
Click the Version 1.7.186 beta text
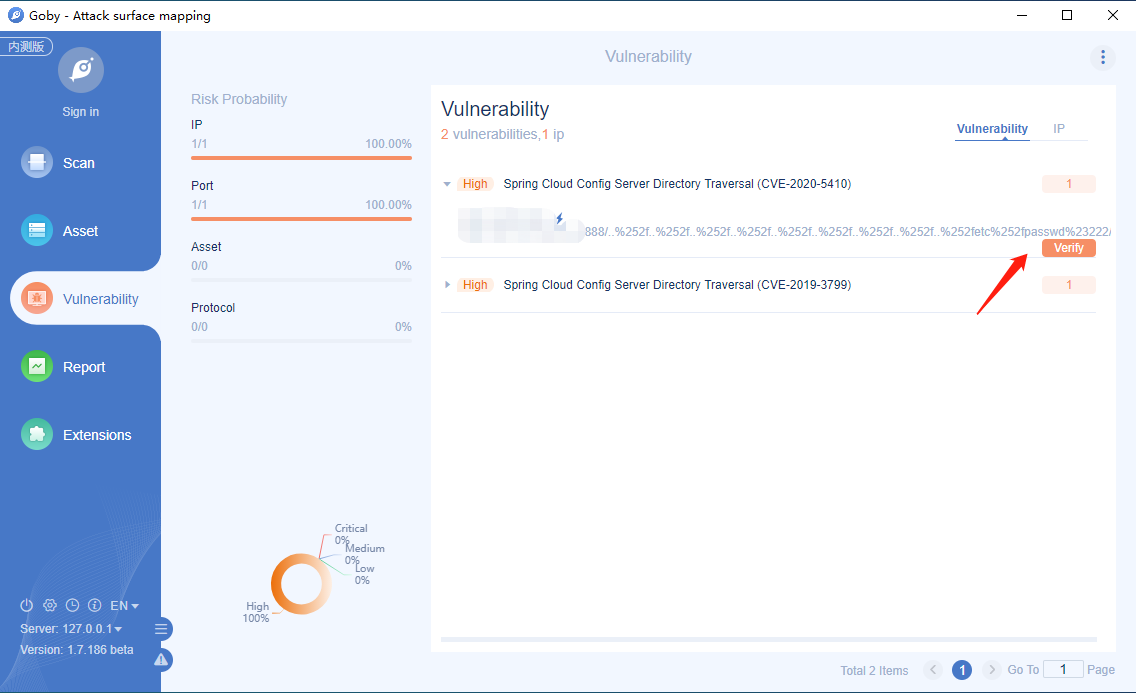77,650
